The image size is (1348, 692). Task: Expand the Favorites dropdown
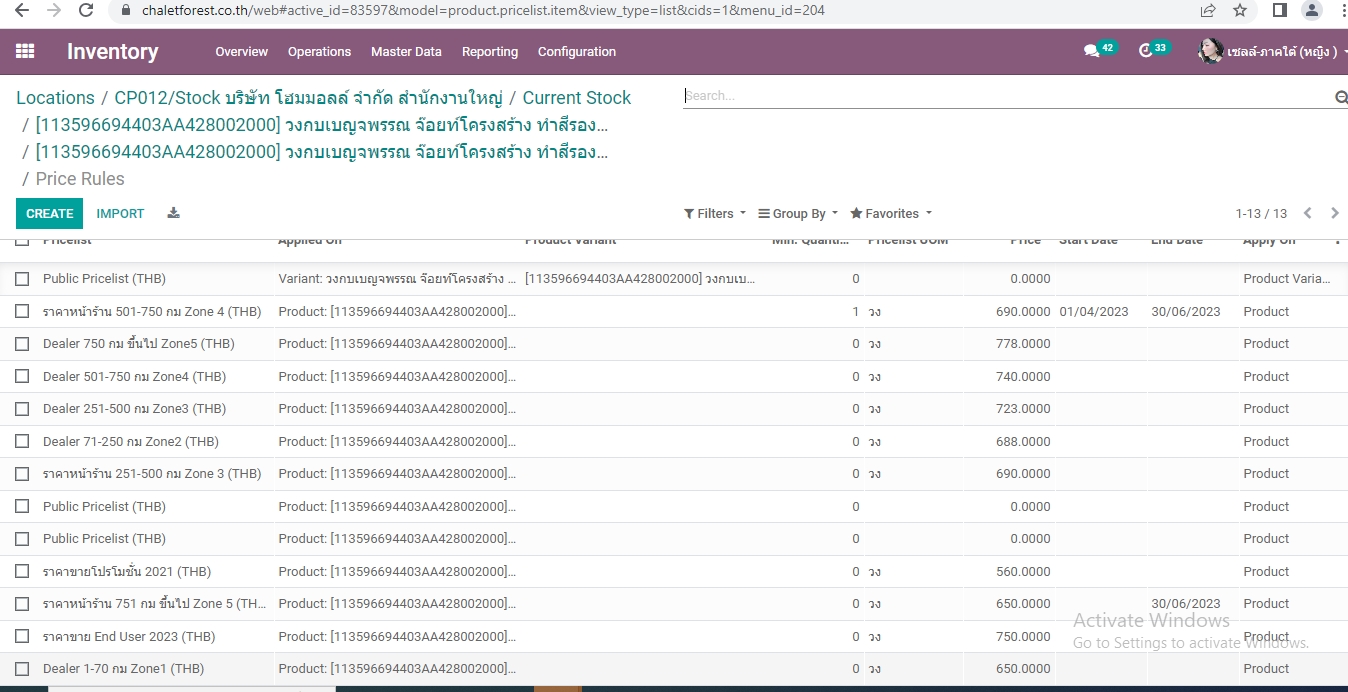(x=891, y=214)
